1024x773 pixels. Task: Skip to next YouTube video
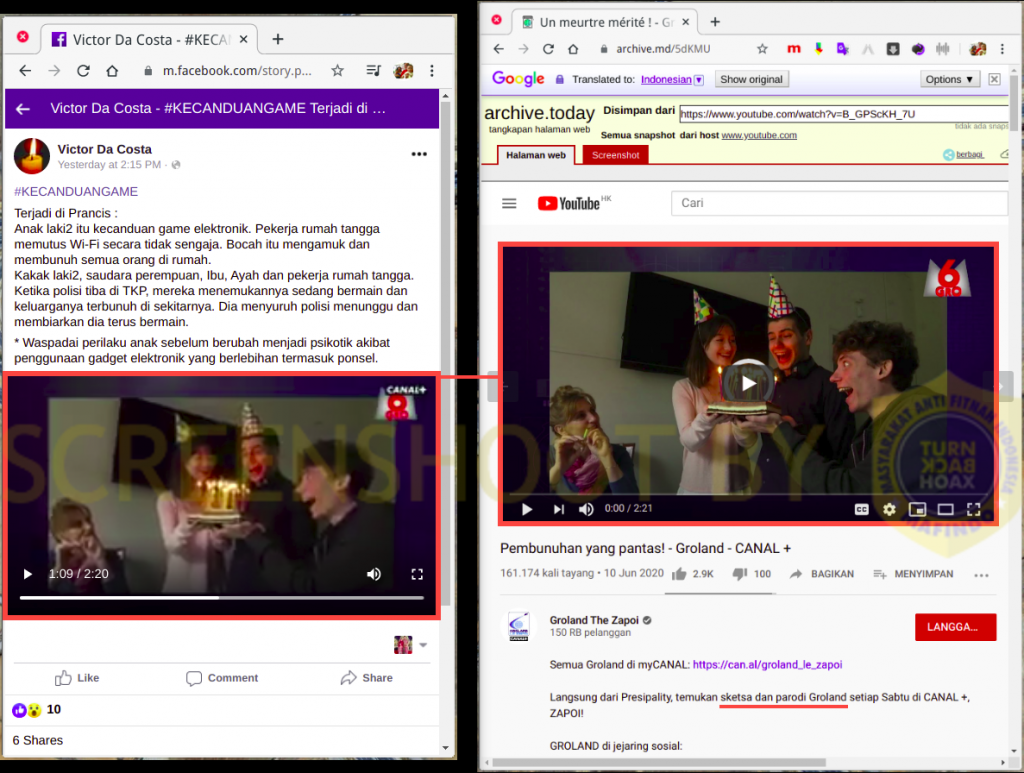(x=558, y=509)
